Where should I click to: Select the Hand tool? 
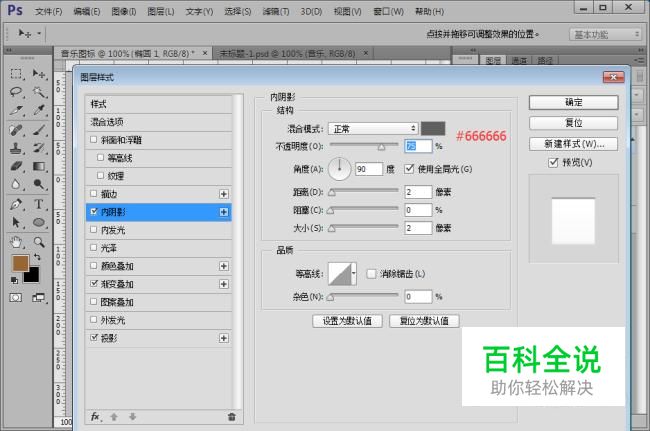pyautogui.click(x=16, y=242)
